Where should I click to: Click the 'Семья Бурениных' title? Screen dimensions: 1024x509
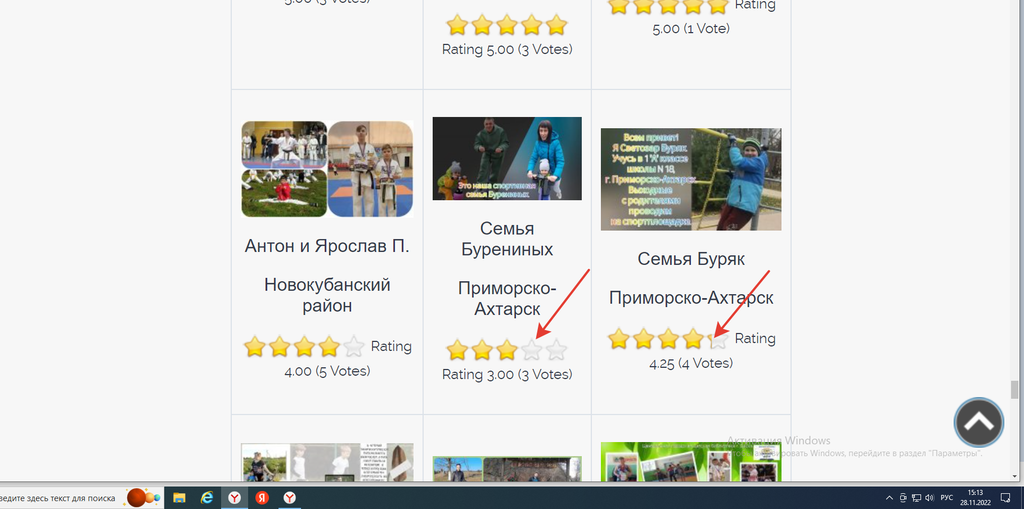click(507, 239)
